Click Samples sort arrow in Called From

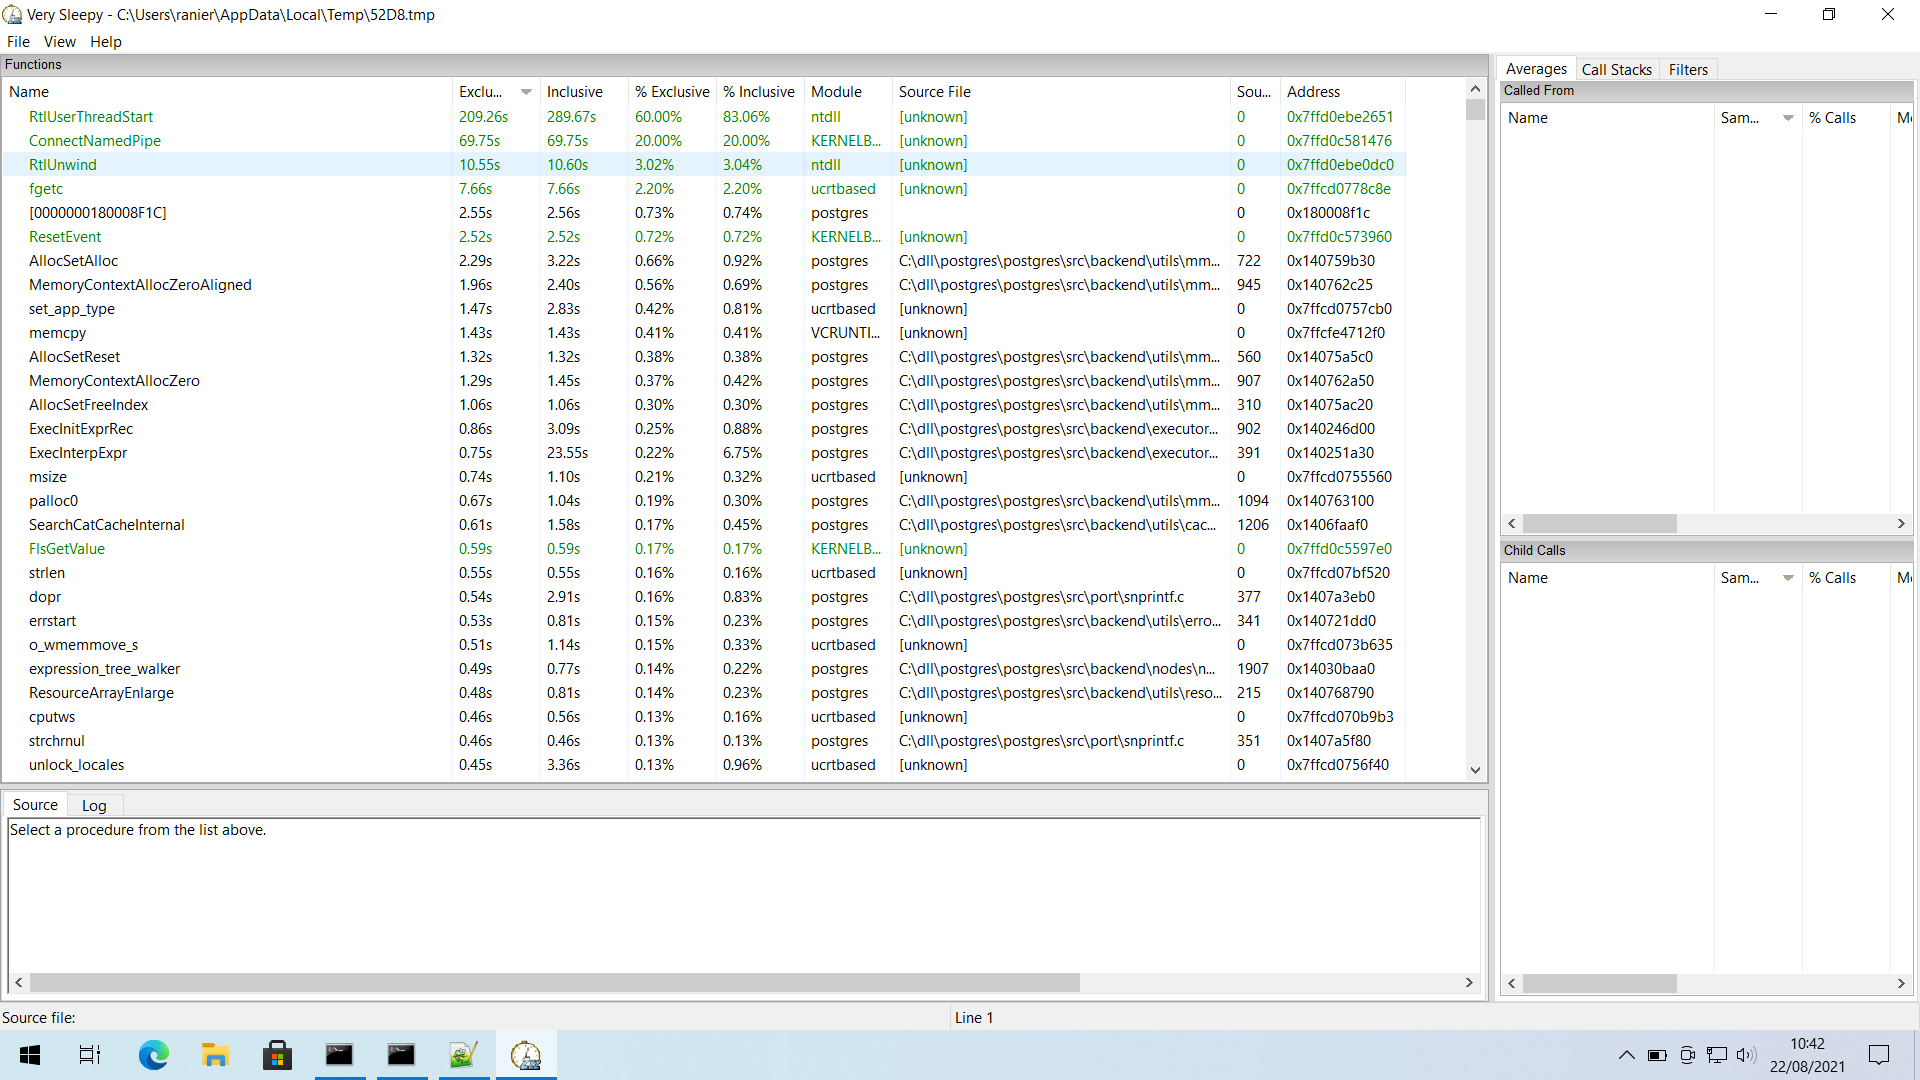point(1788,118)
